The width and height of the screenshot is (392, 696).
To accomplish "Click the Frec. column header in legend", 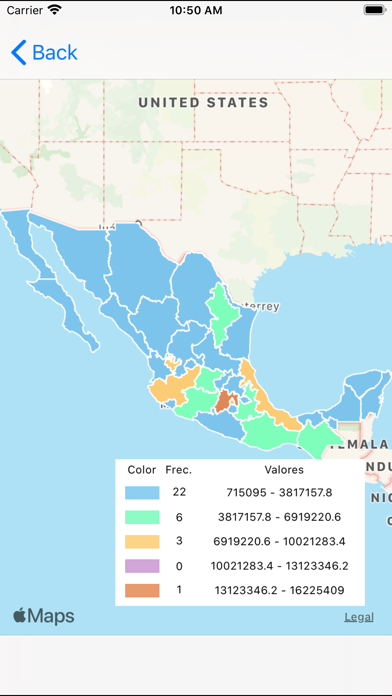I will (179, 470).
